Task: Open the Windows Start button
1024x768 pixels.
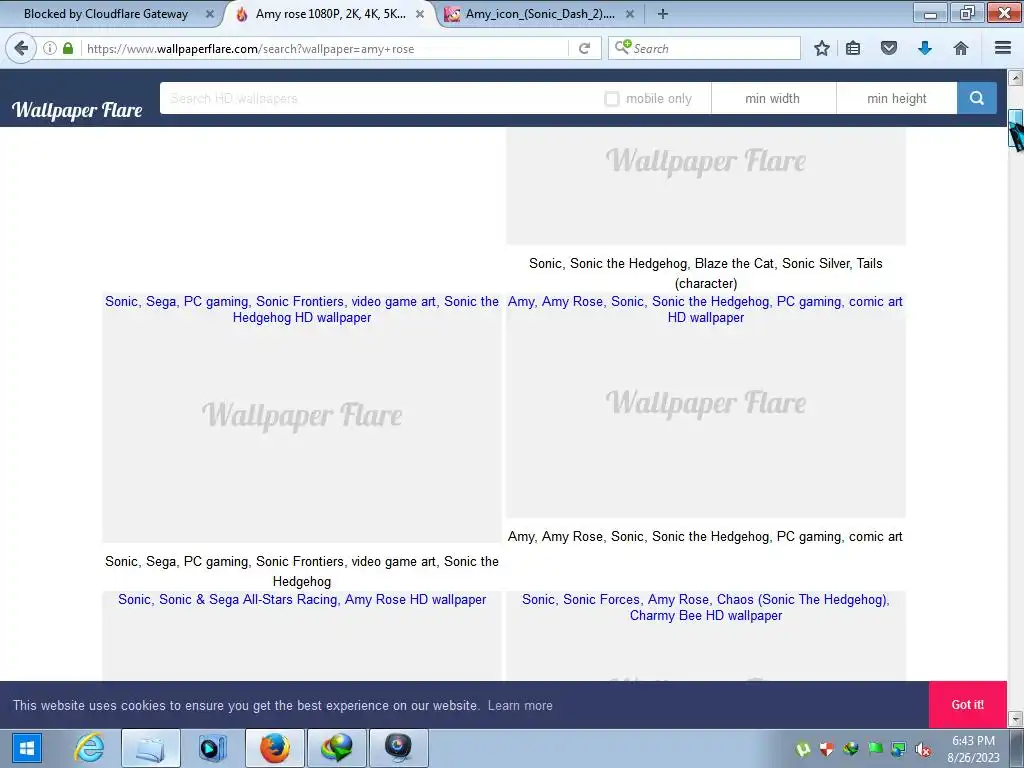Action: (26, 748)
